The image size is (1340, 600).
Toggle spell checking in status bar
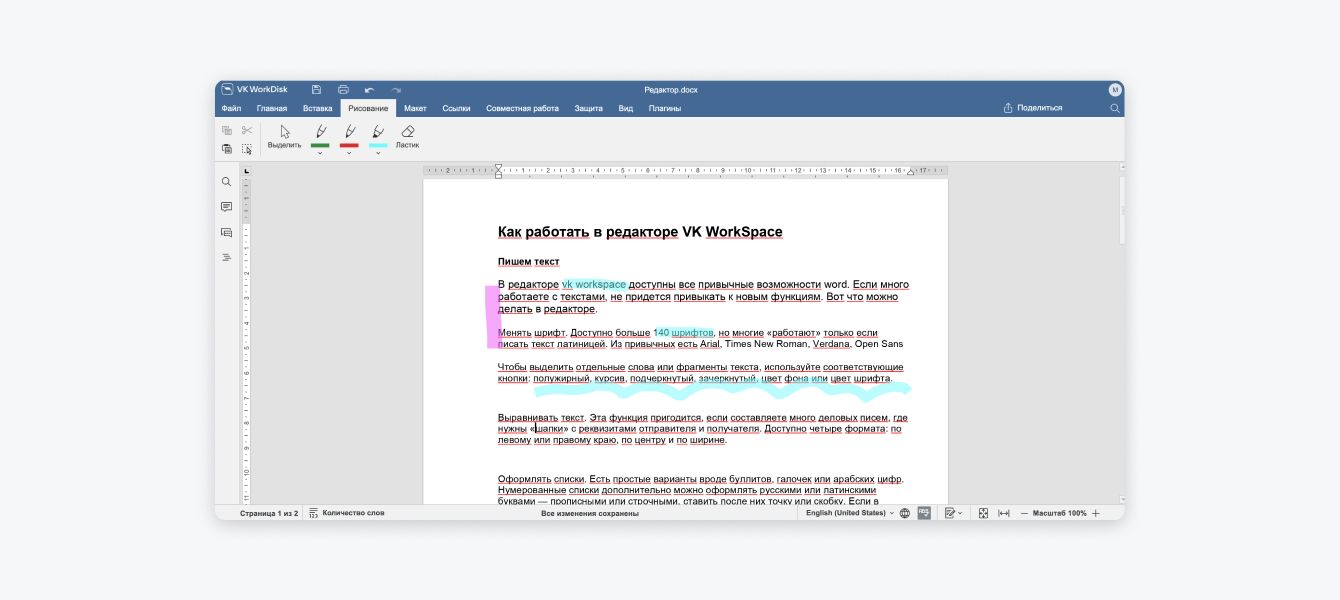click(924, 513)
